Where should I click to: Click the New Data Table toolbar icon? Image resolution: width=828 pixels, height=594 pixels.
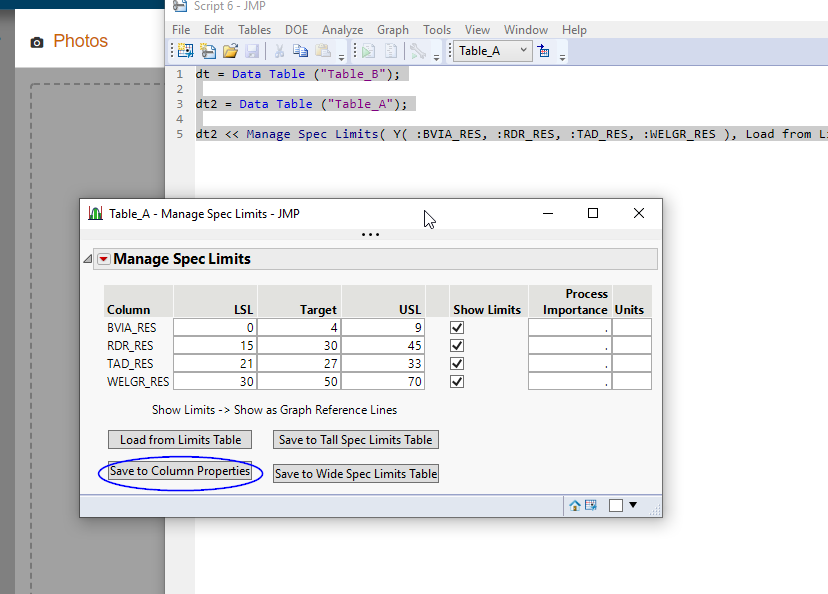point(185,51)
